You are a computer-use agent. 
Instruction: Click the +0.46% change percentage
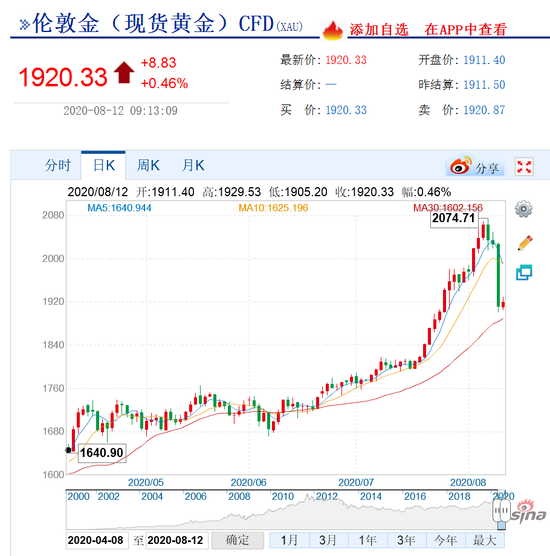pos(164,84)
